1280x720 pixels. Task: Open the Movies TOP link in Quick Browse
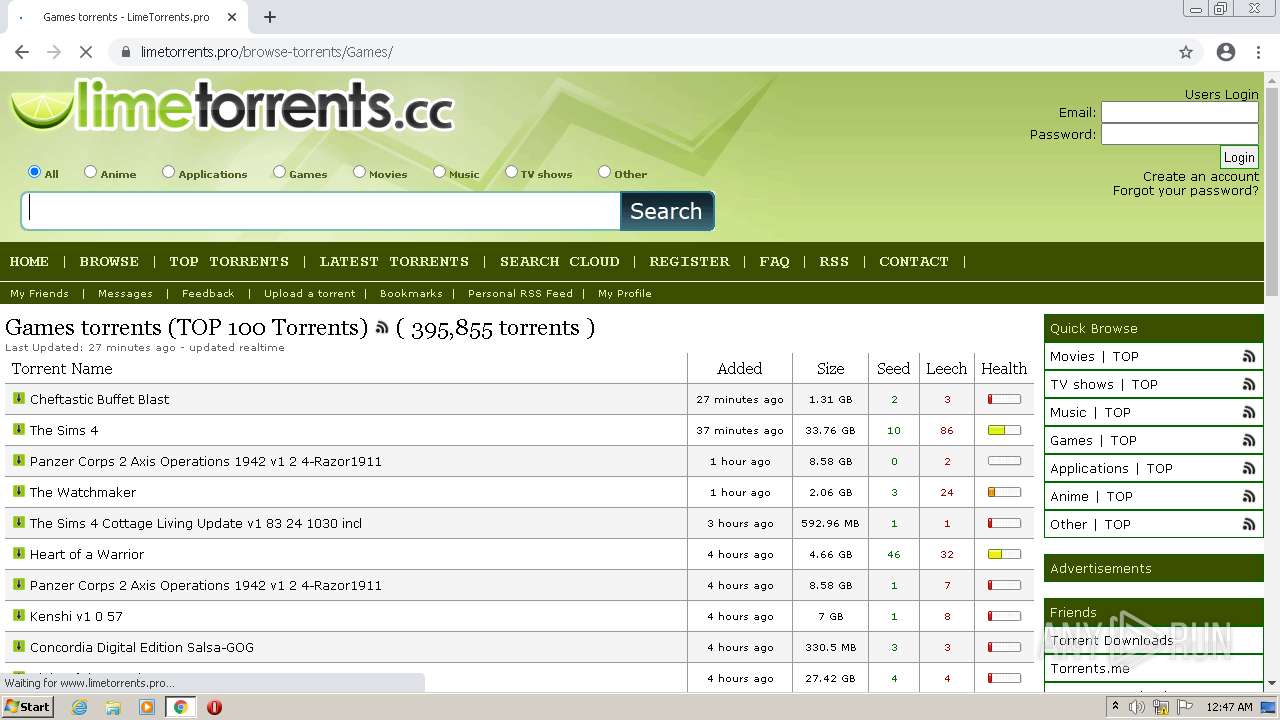click(1125, 356)
